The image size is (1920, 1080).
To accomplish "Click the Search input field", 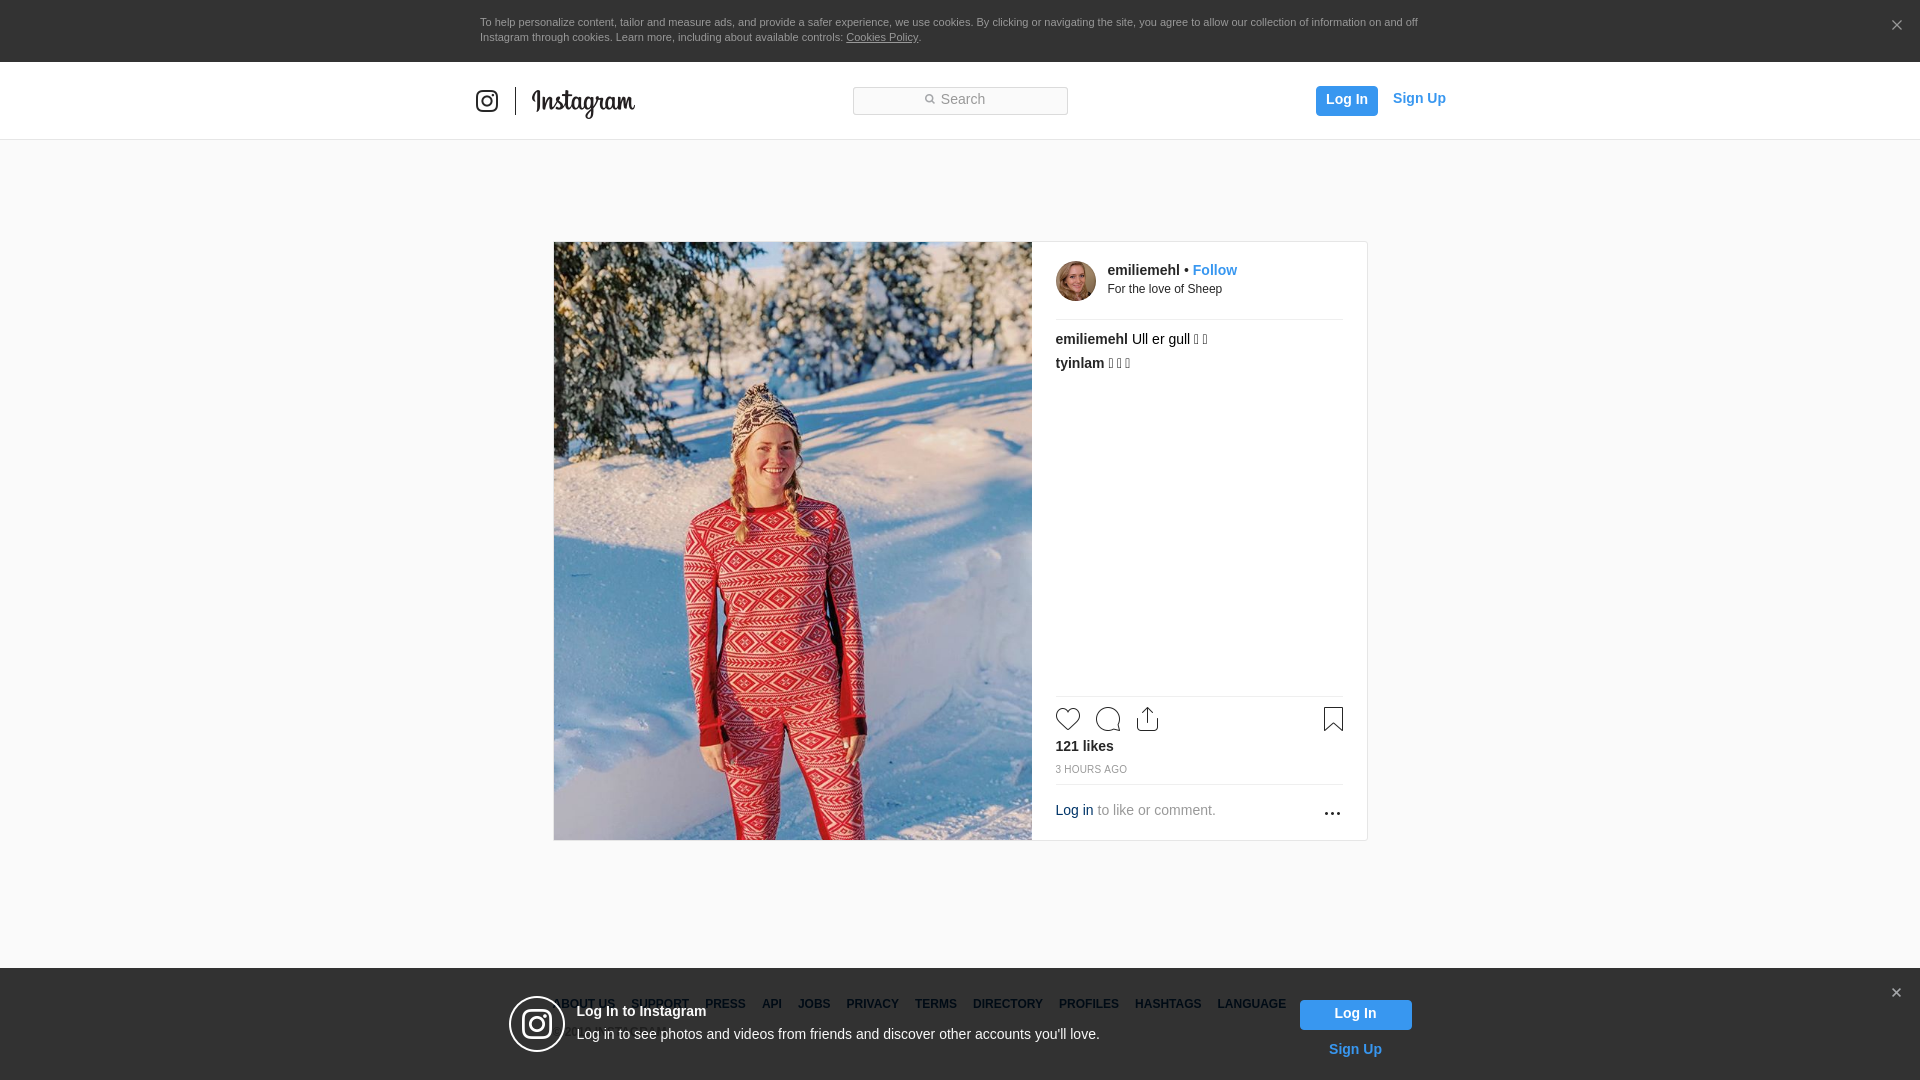I will 960,101.
